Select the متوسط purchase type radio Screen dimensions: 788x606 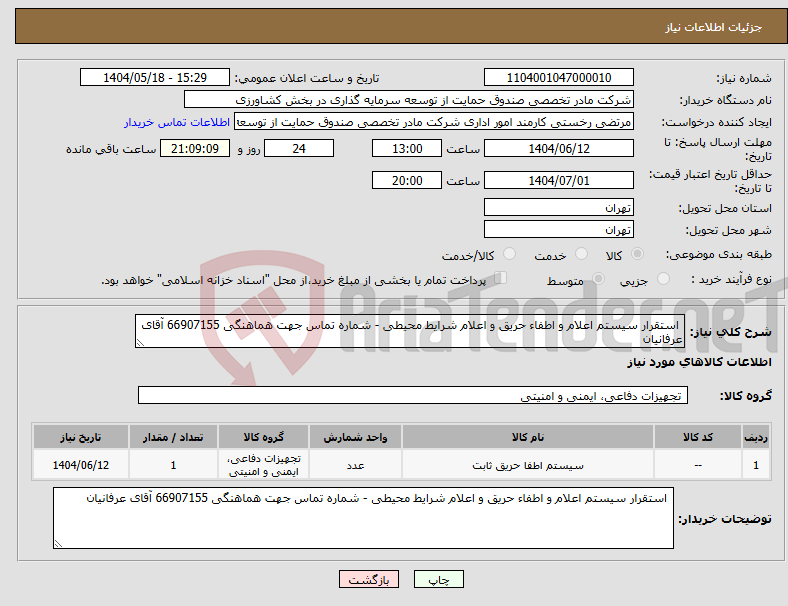(x=599, y=278)
